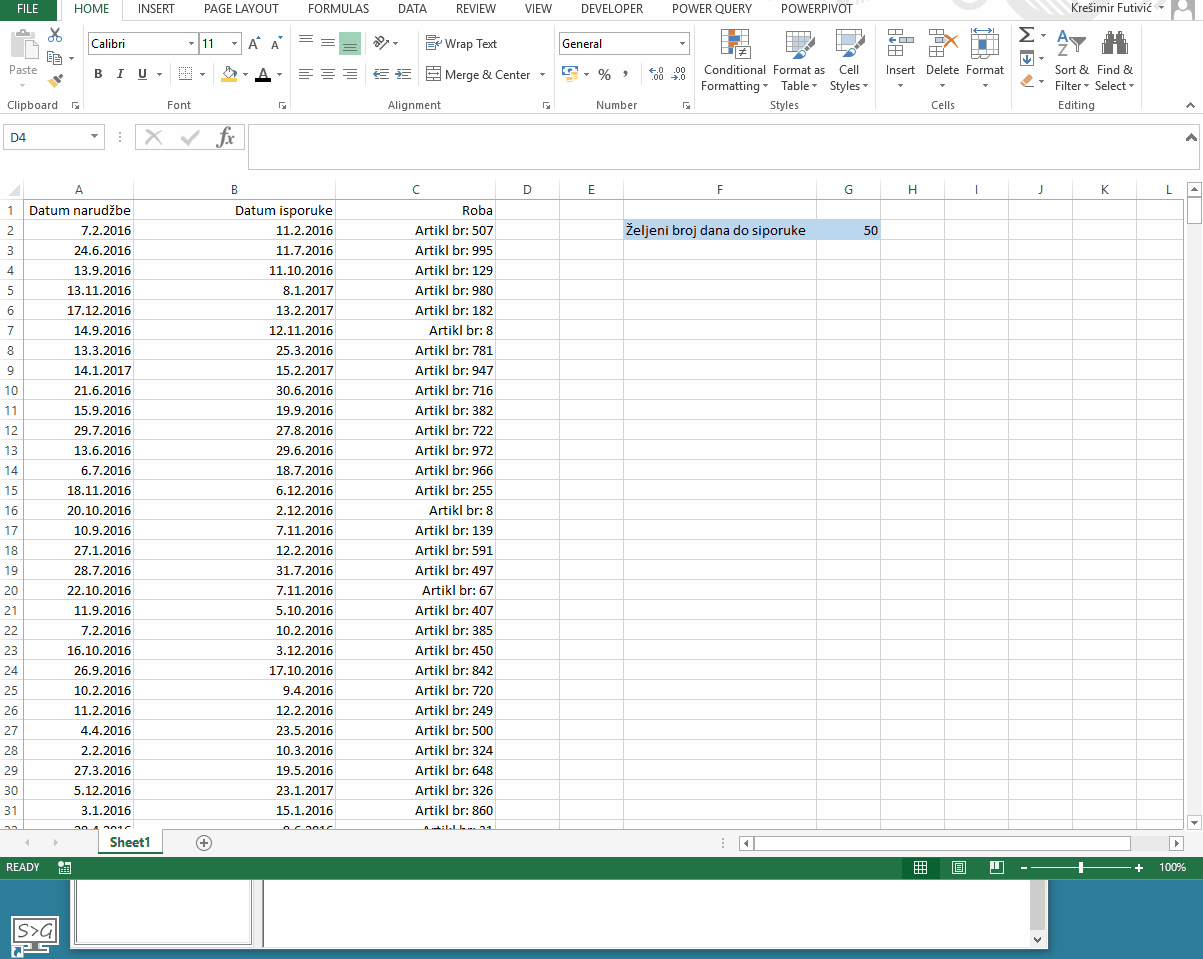Open Sort & Filter button

click(x=1072, y=60)
